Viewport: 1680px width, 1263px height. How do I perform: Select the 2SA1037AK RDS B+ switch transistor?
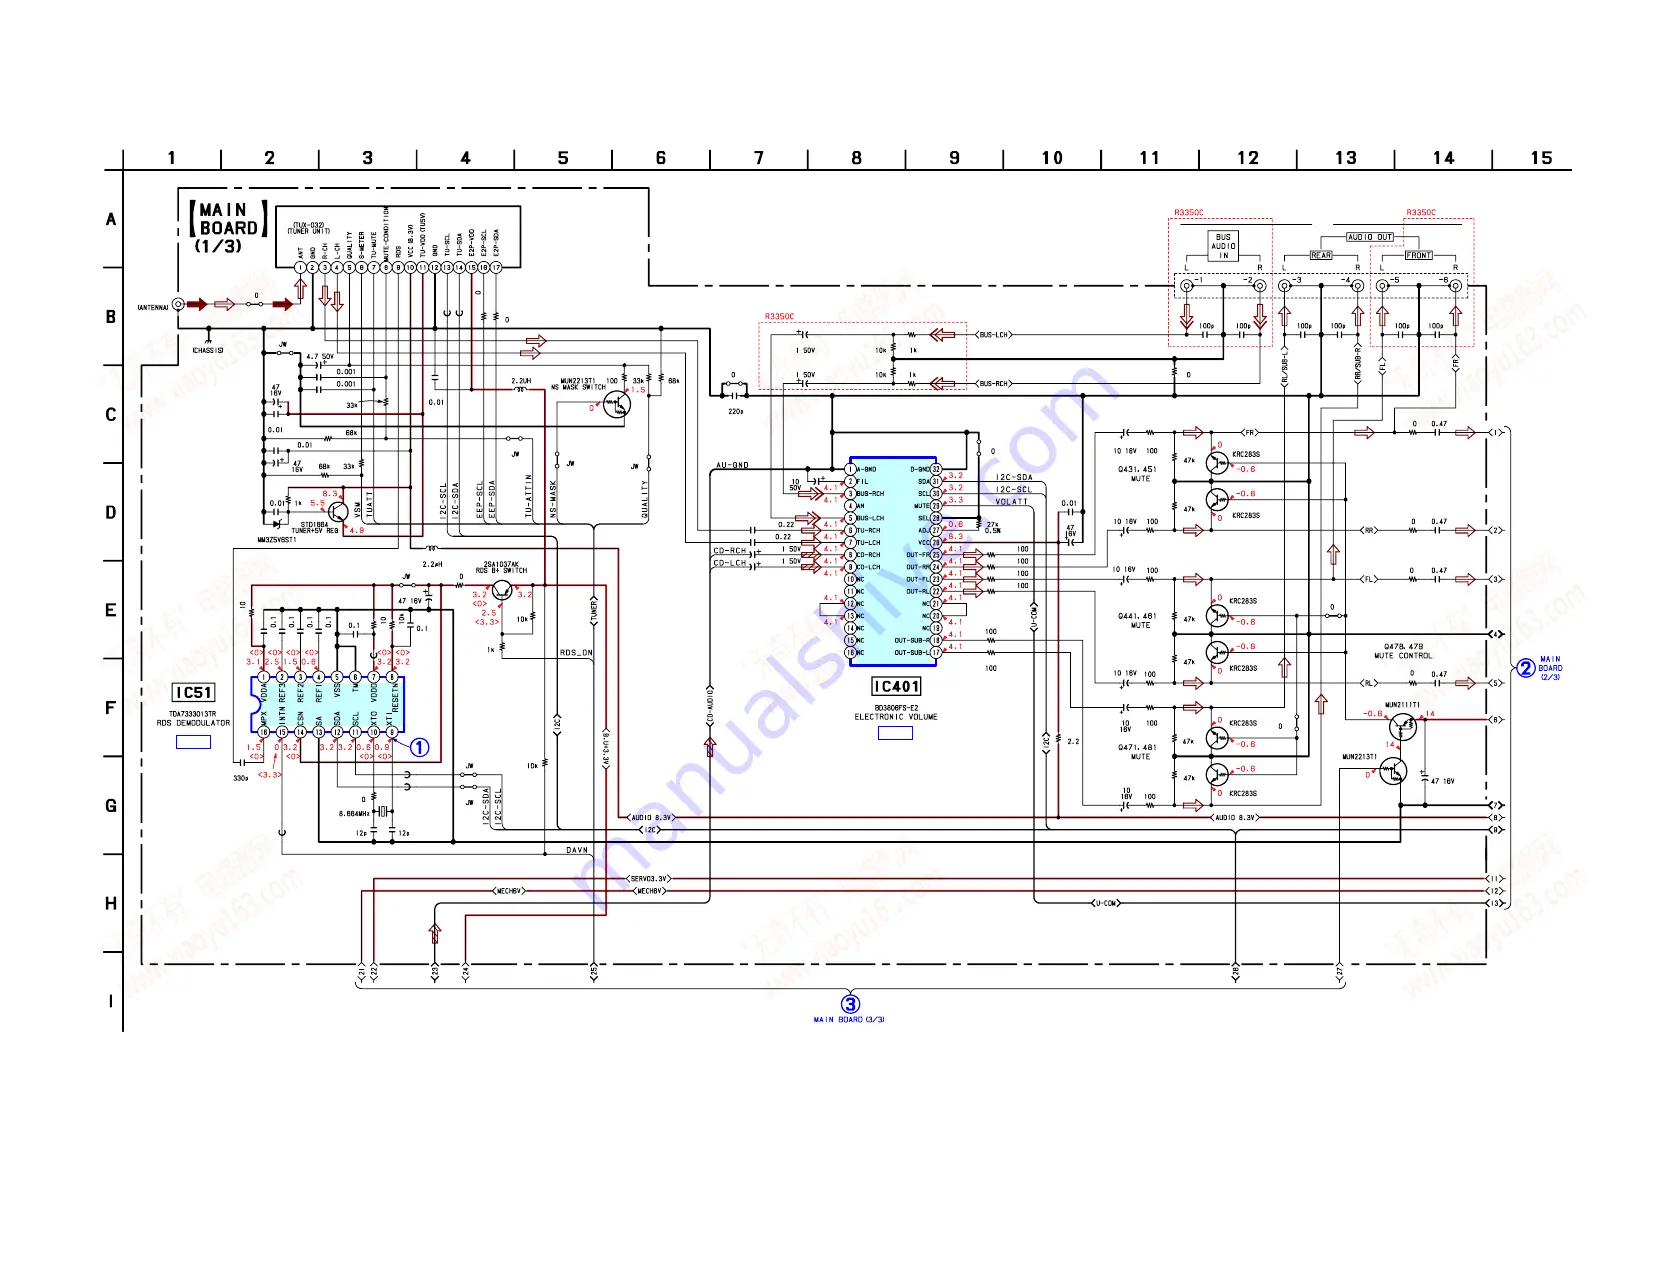tap(502, 591)
